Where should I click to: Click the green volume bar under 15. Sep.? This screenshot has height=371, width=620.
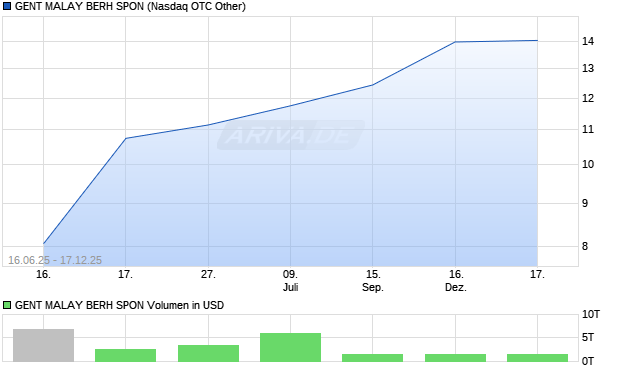[x=372, y=358]
